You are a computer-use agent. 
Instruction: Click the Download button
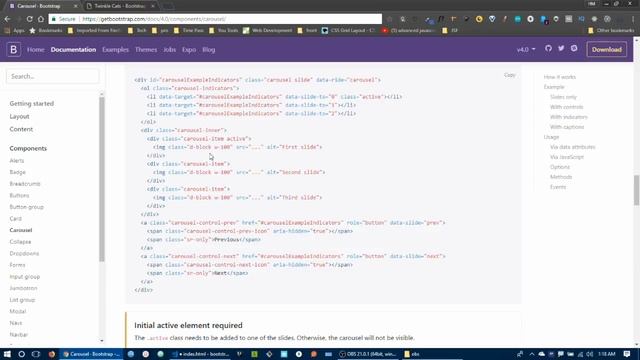click(x=607, y=49)
